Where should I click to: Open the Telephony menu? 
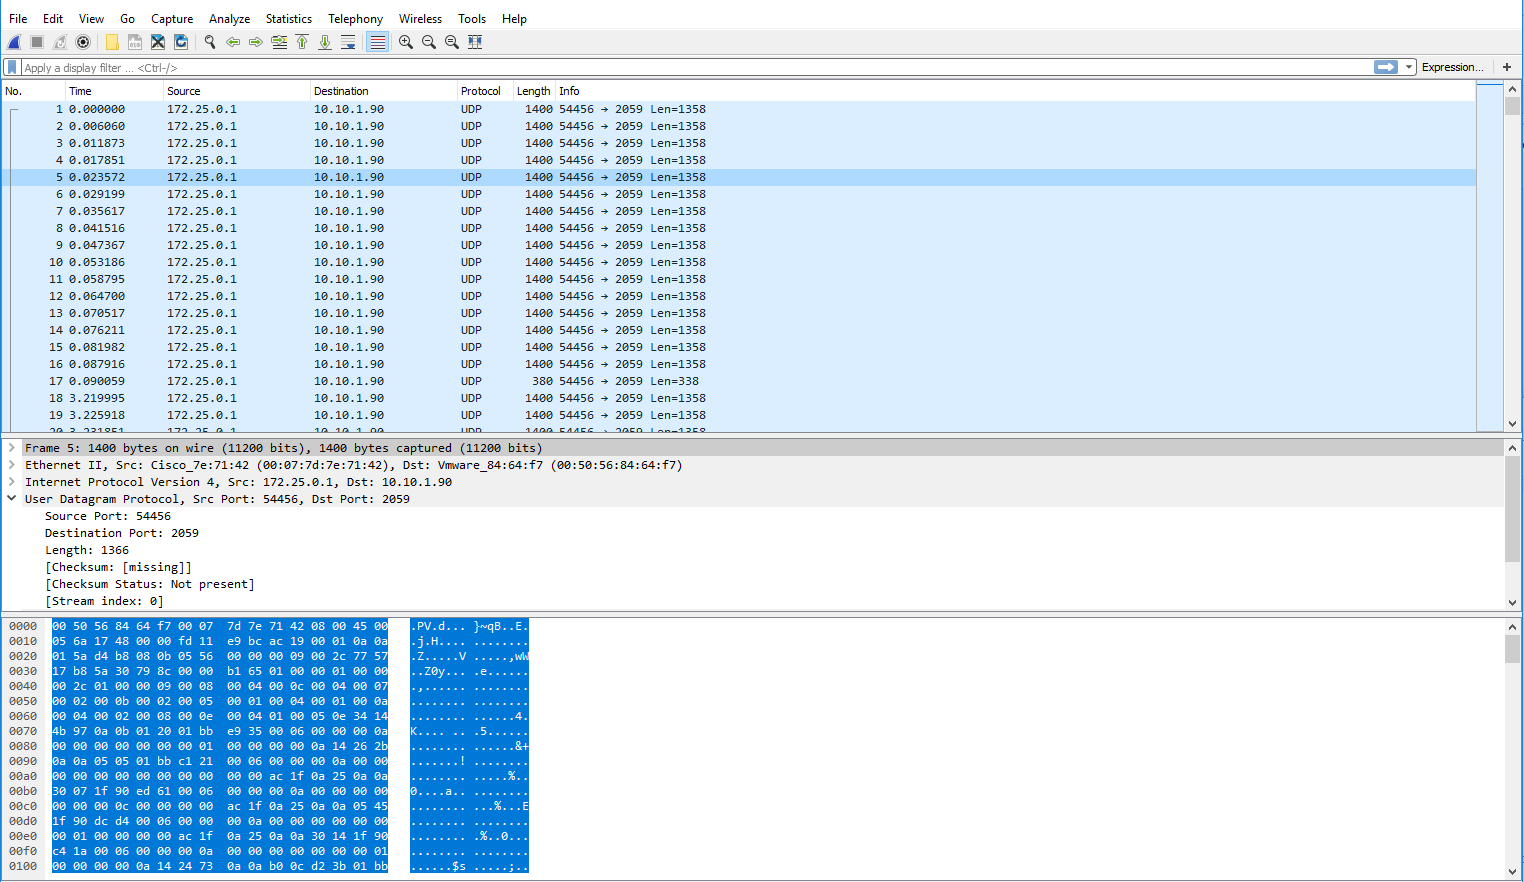(355, 18)
